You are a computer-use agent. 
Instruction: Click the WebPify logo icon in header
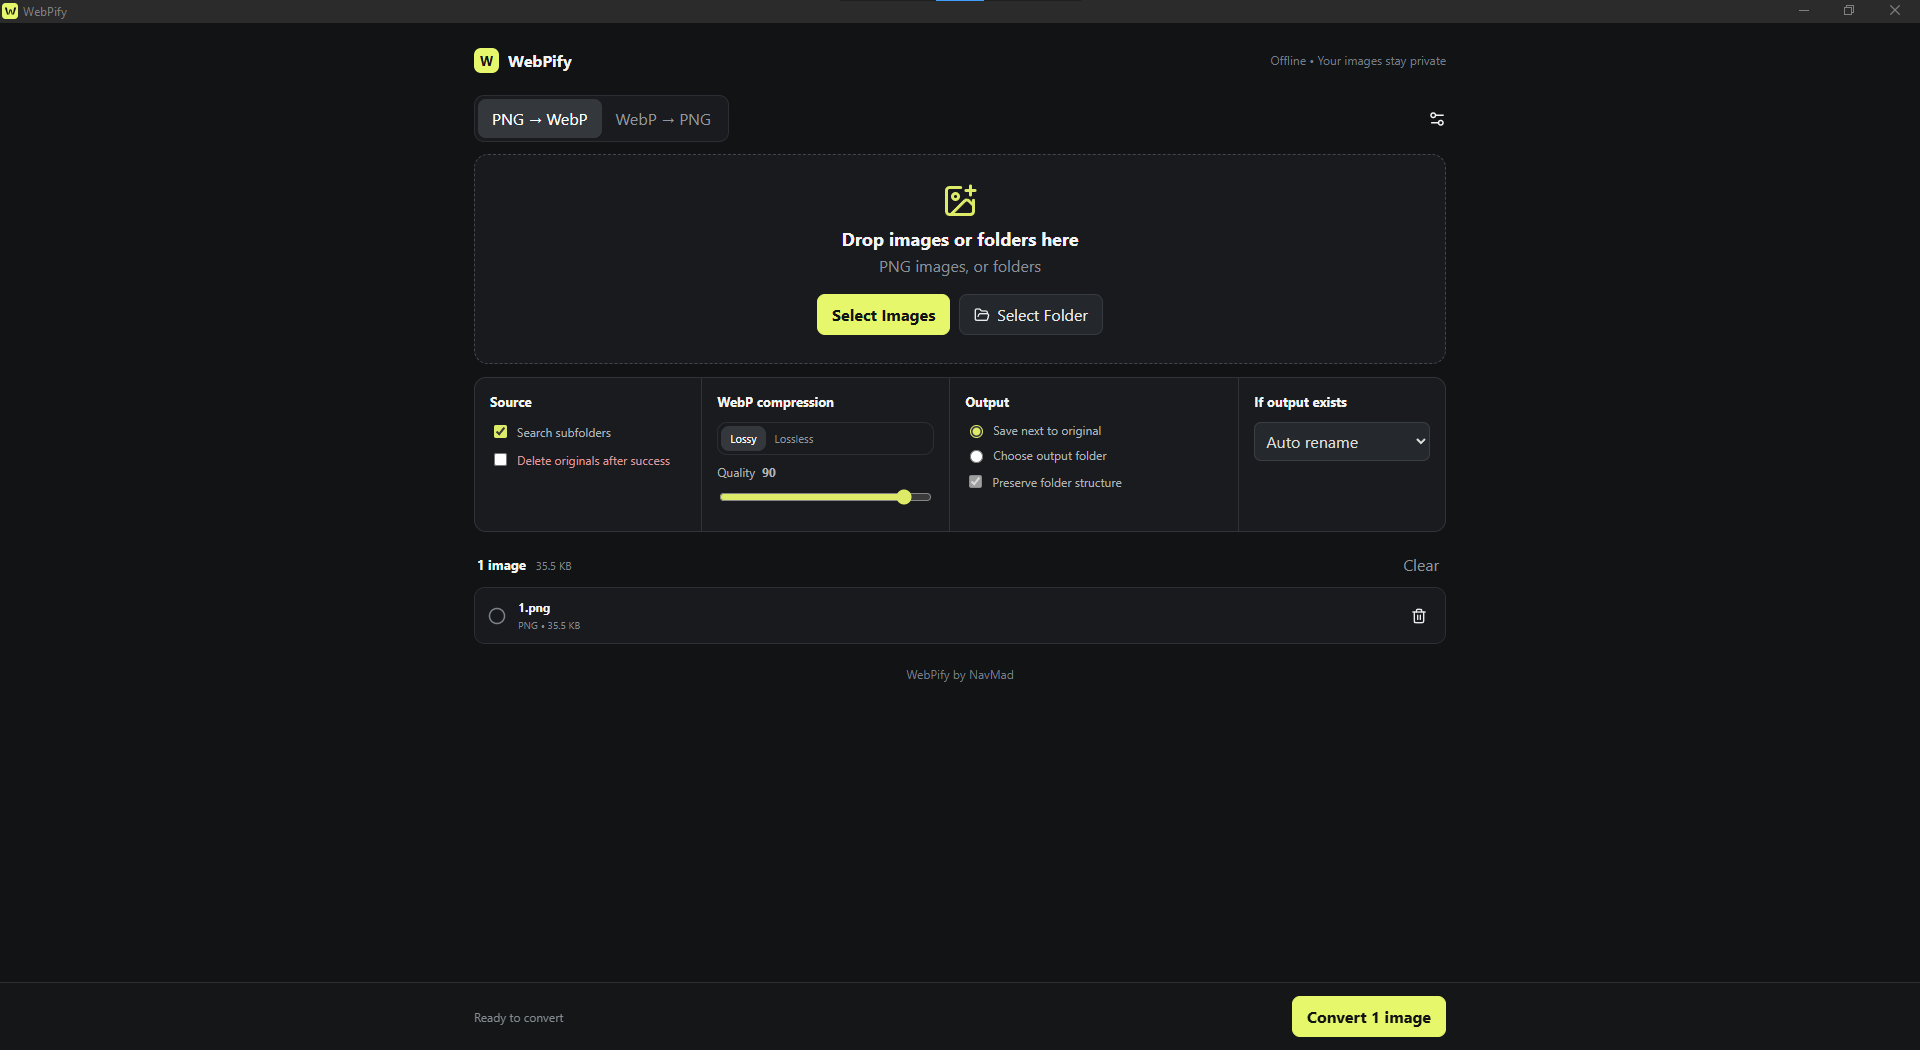pyautogui.click(x=486, y=61)
